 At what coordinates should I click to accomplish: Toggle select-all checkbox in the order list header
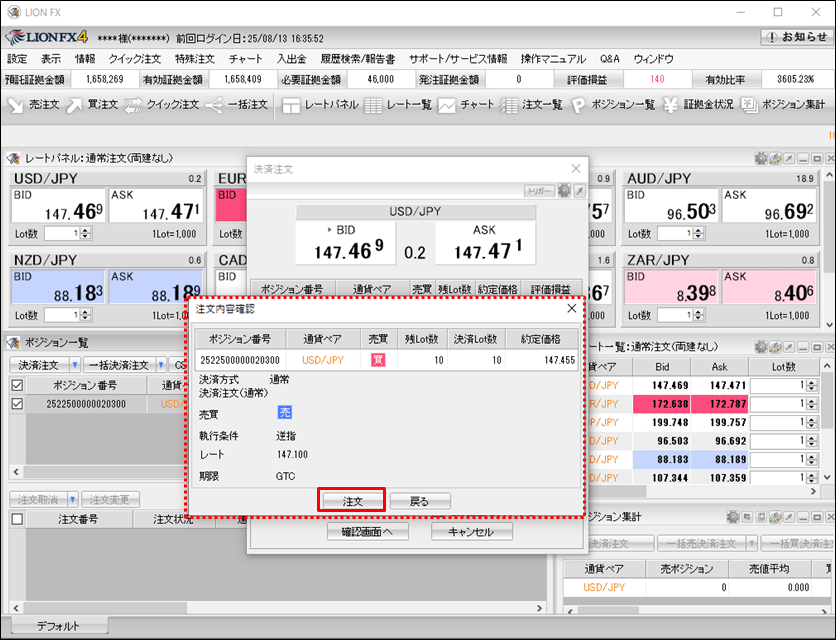[x=16, y=519]
